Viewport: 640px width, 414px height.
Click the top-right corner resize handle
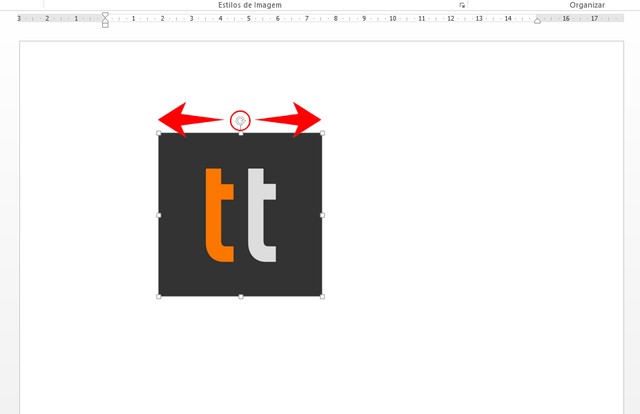click(322, 133)
